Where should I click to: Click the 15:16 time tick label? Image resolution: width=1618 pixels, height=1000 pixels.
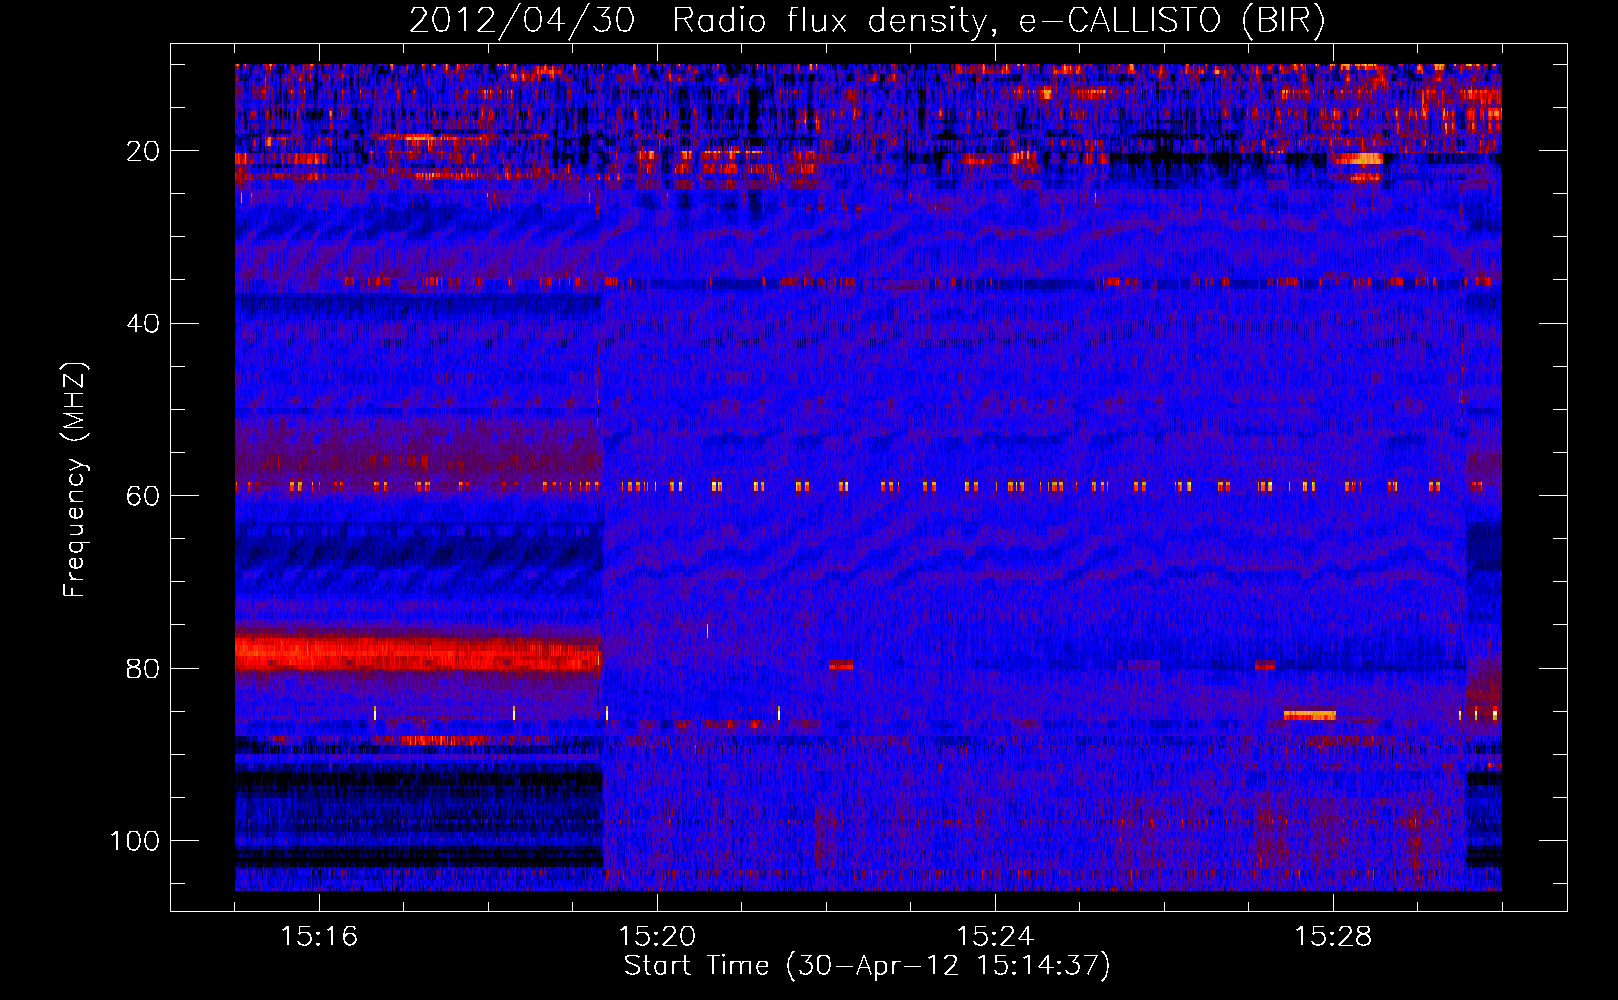pyautogui.click(x=319, y=937)
